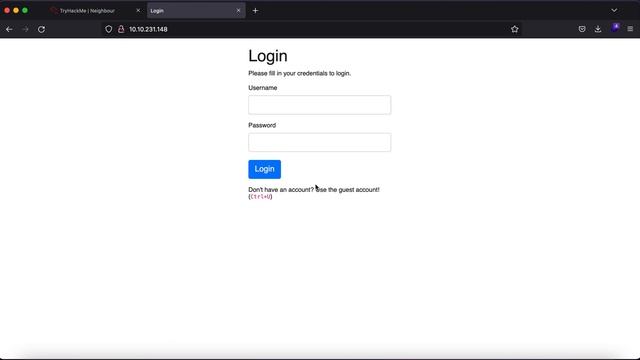Open the Firefox hamburger menu
This screenshot has width=640, height=360.
pyautogui.click(x=630, y=29)
